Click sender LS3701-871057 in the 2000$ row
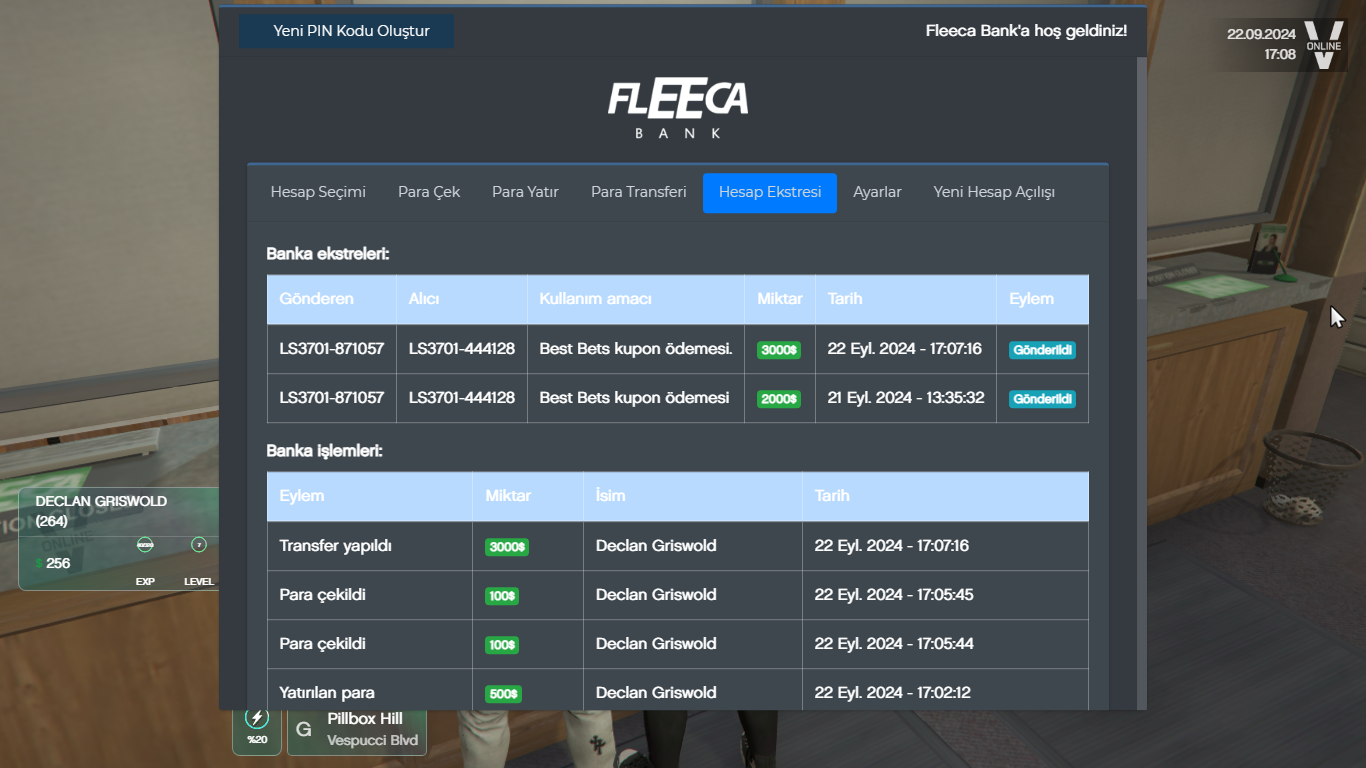Screen dimensions: 1366x768 click(332, 398)
